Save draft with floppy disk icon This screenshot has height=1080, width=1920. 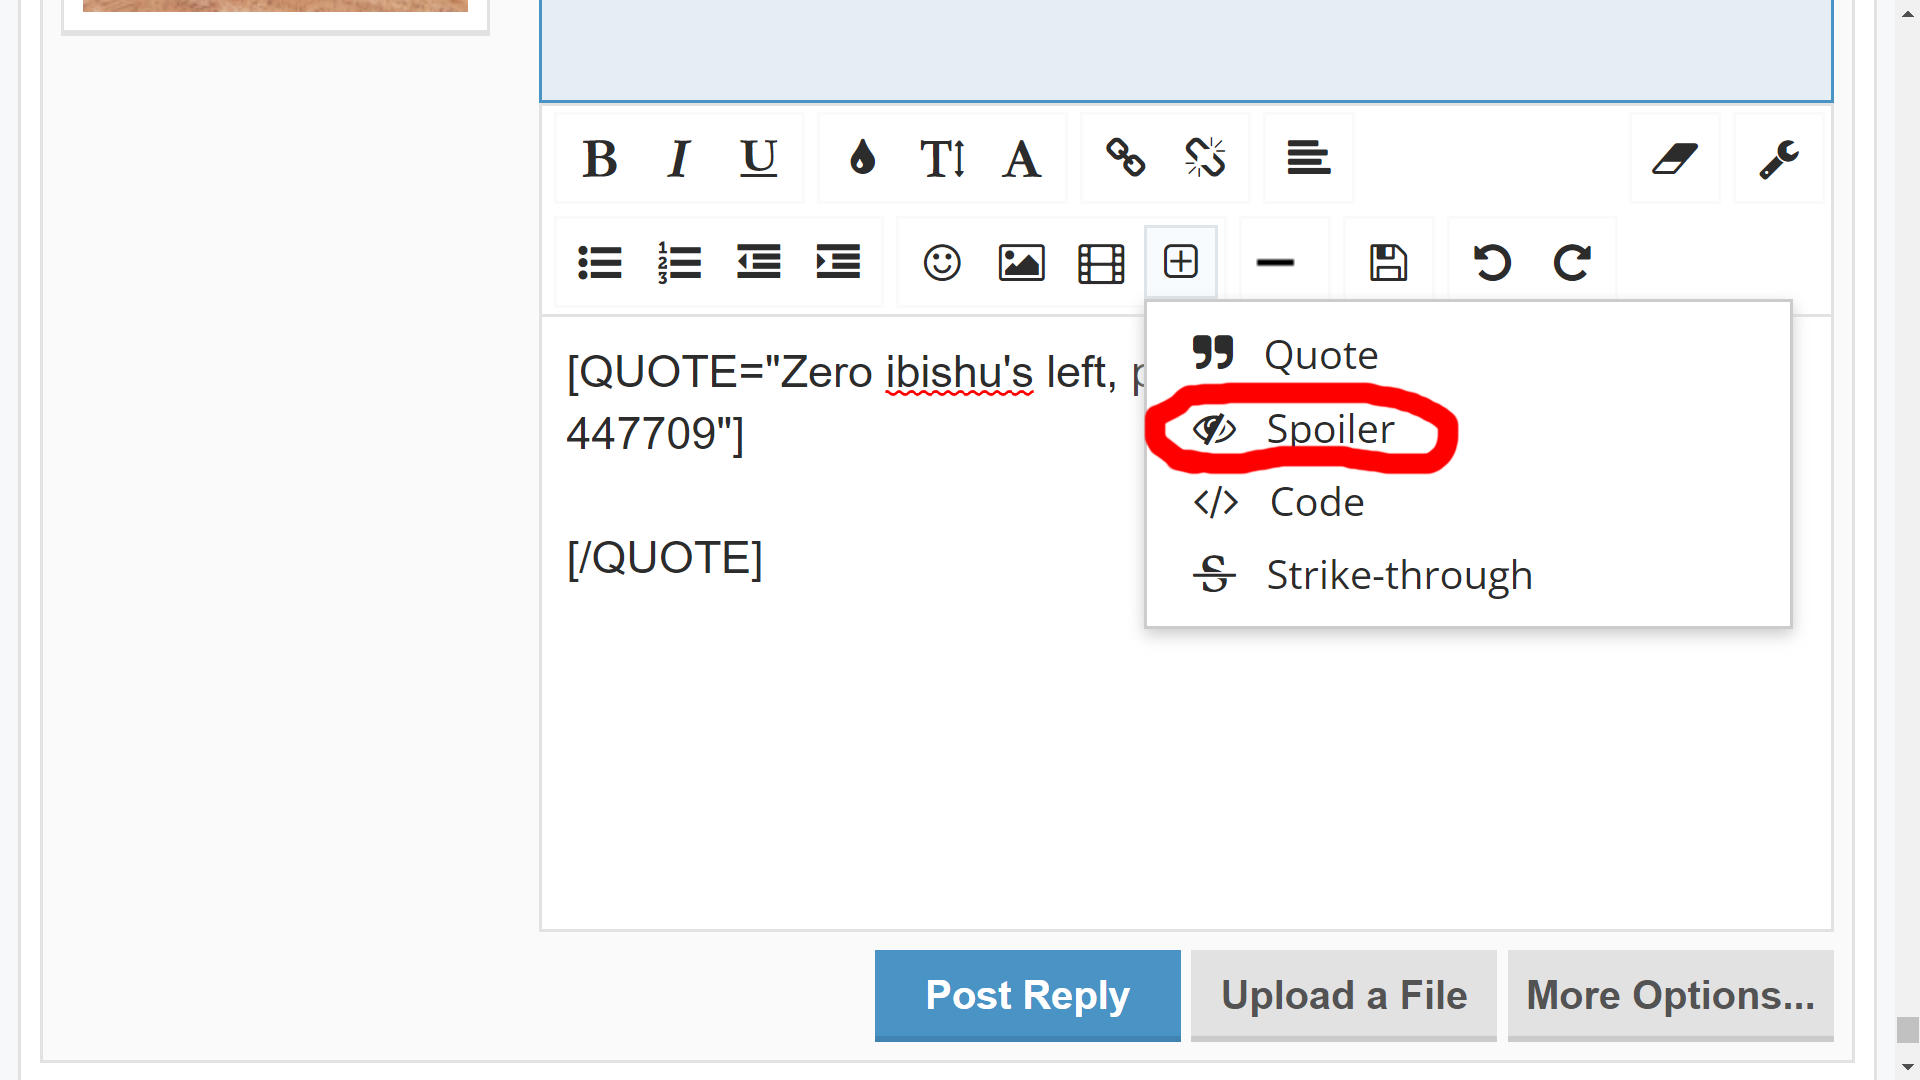tap(1388, 263)
